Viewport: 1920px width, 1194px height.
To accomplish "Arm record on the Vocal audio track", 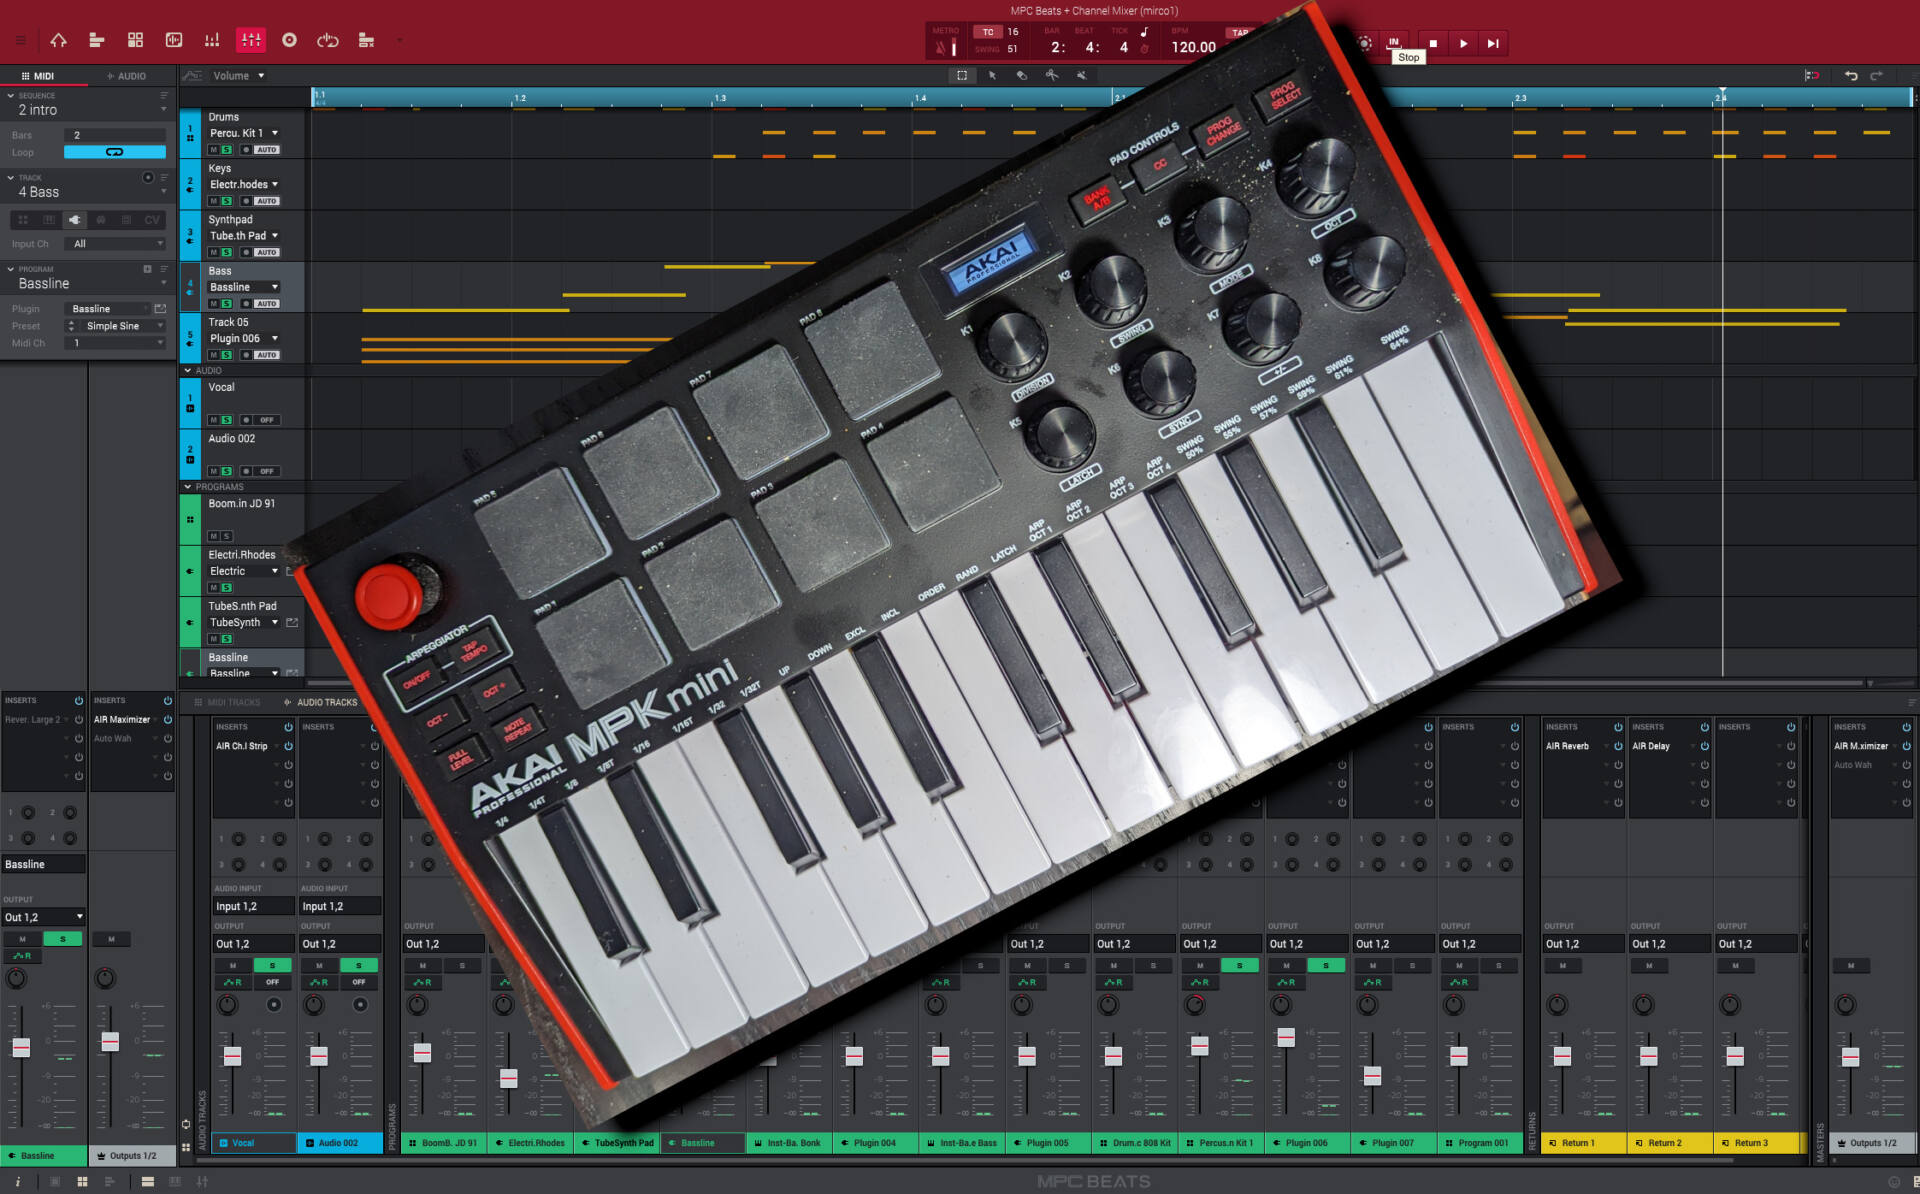I will click(x=246, y=420).
